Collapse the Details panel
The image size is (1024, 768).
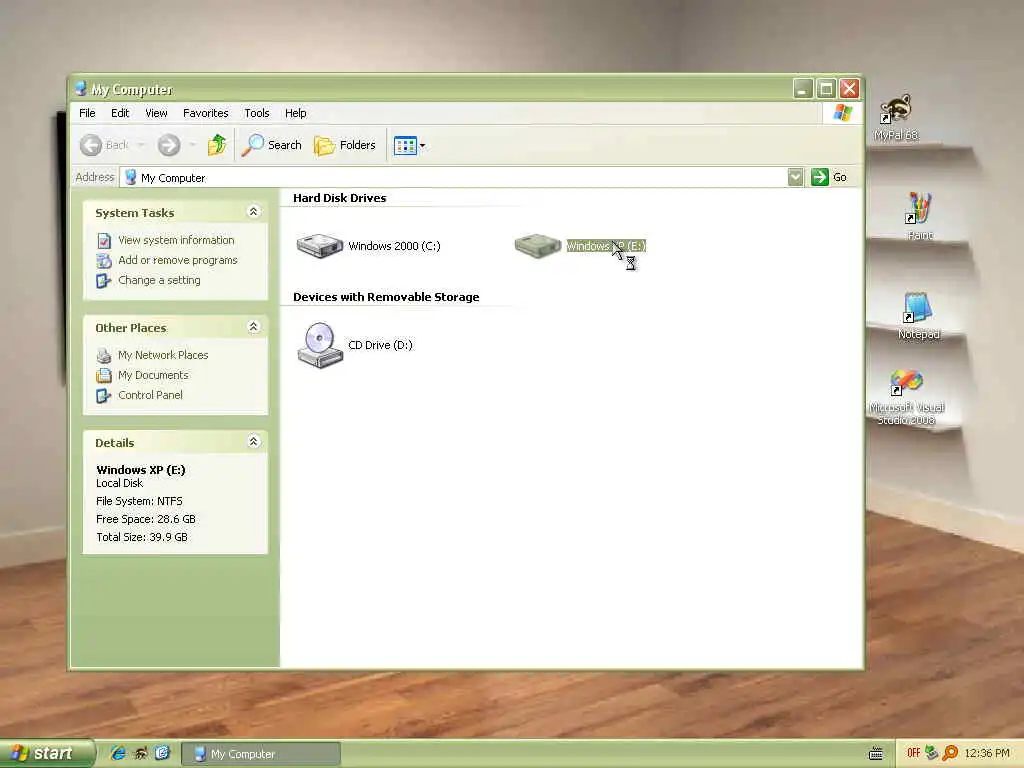(x=253, y=441)
